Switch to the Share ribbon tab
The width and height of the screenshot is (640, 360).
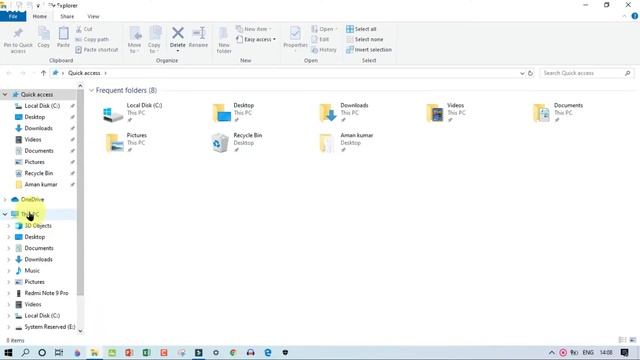coord(67,16)
